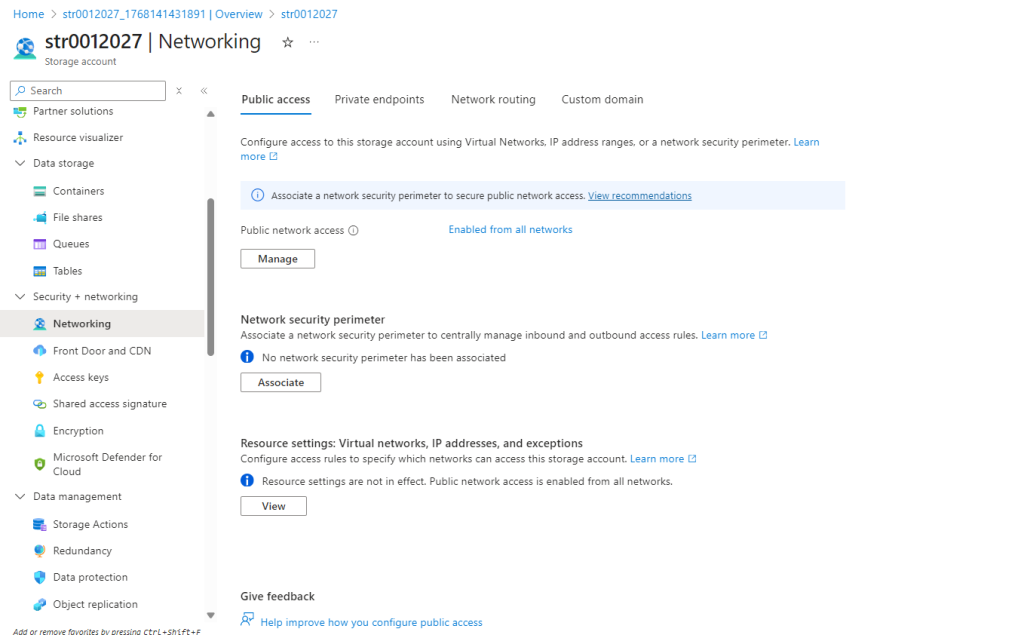The width and height of the screenshot is (1024, 635).
Task: Click the Queues icon
Action: coord(40,244)
